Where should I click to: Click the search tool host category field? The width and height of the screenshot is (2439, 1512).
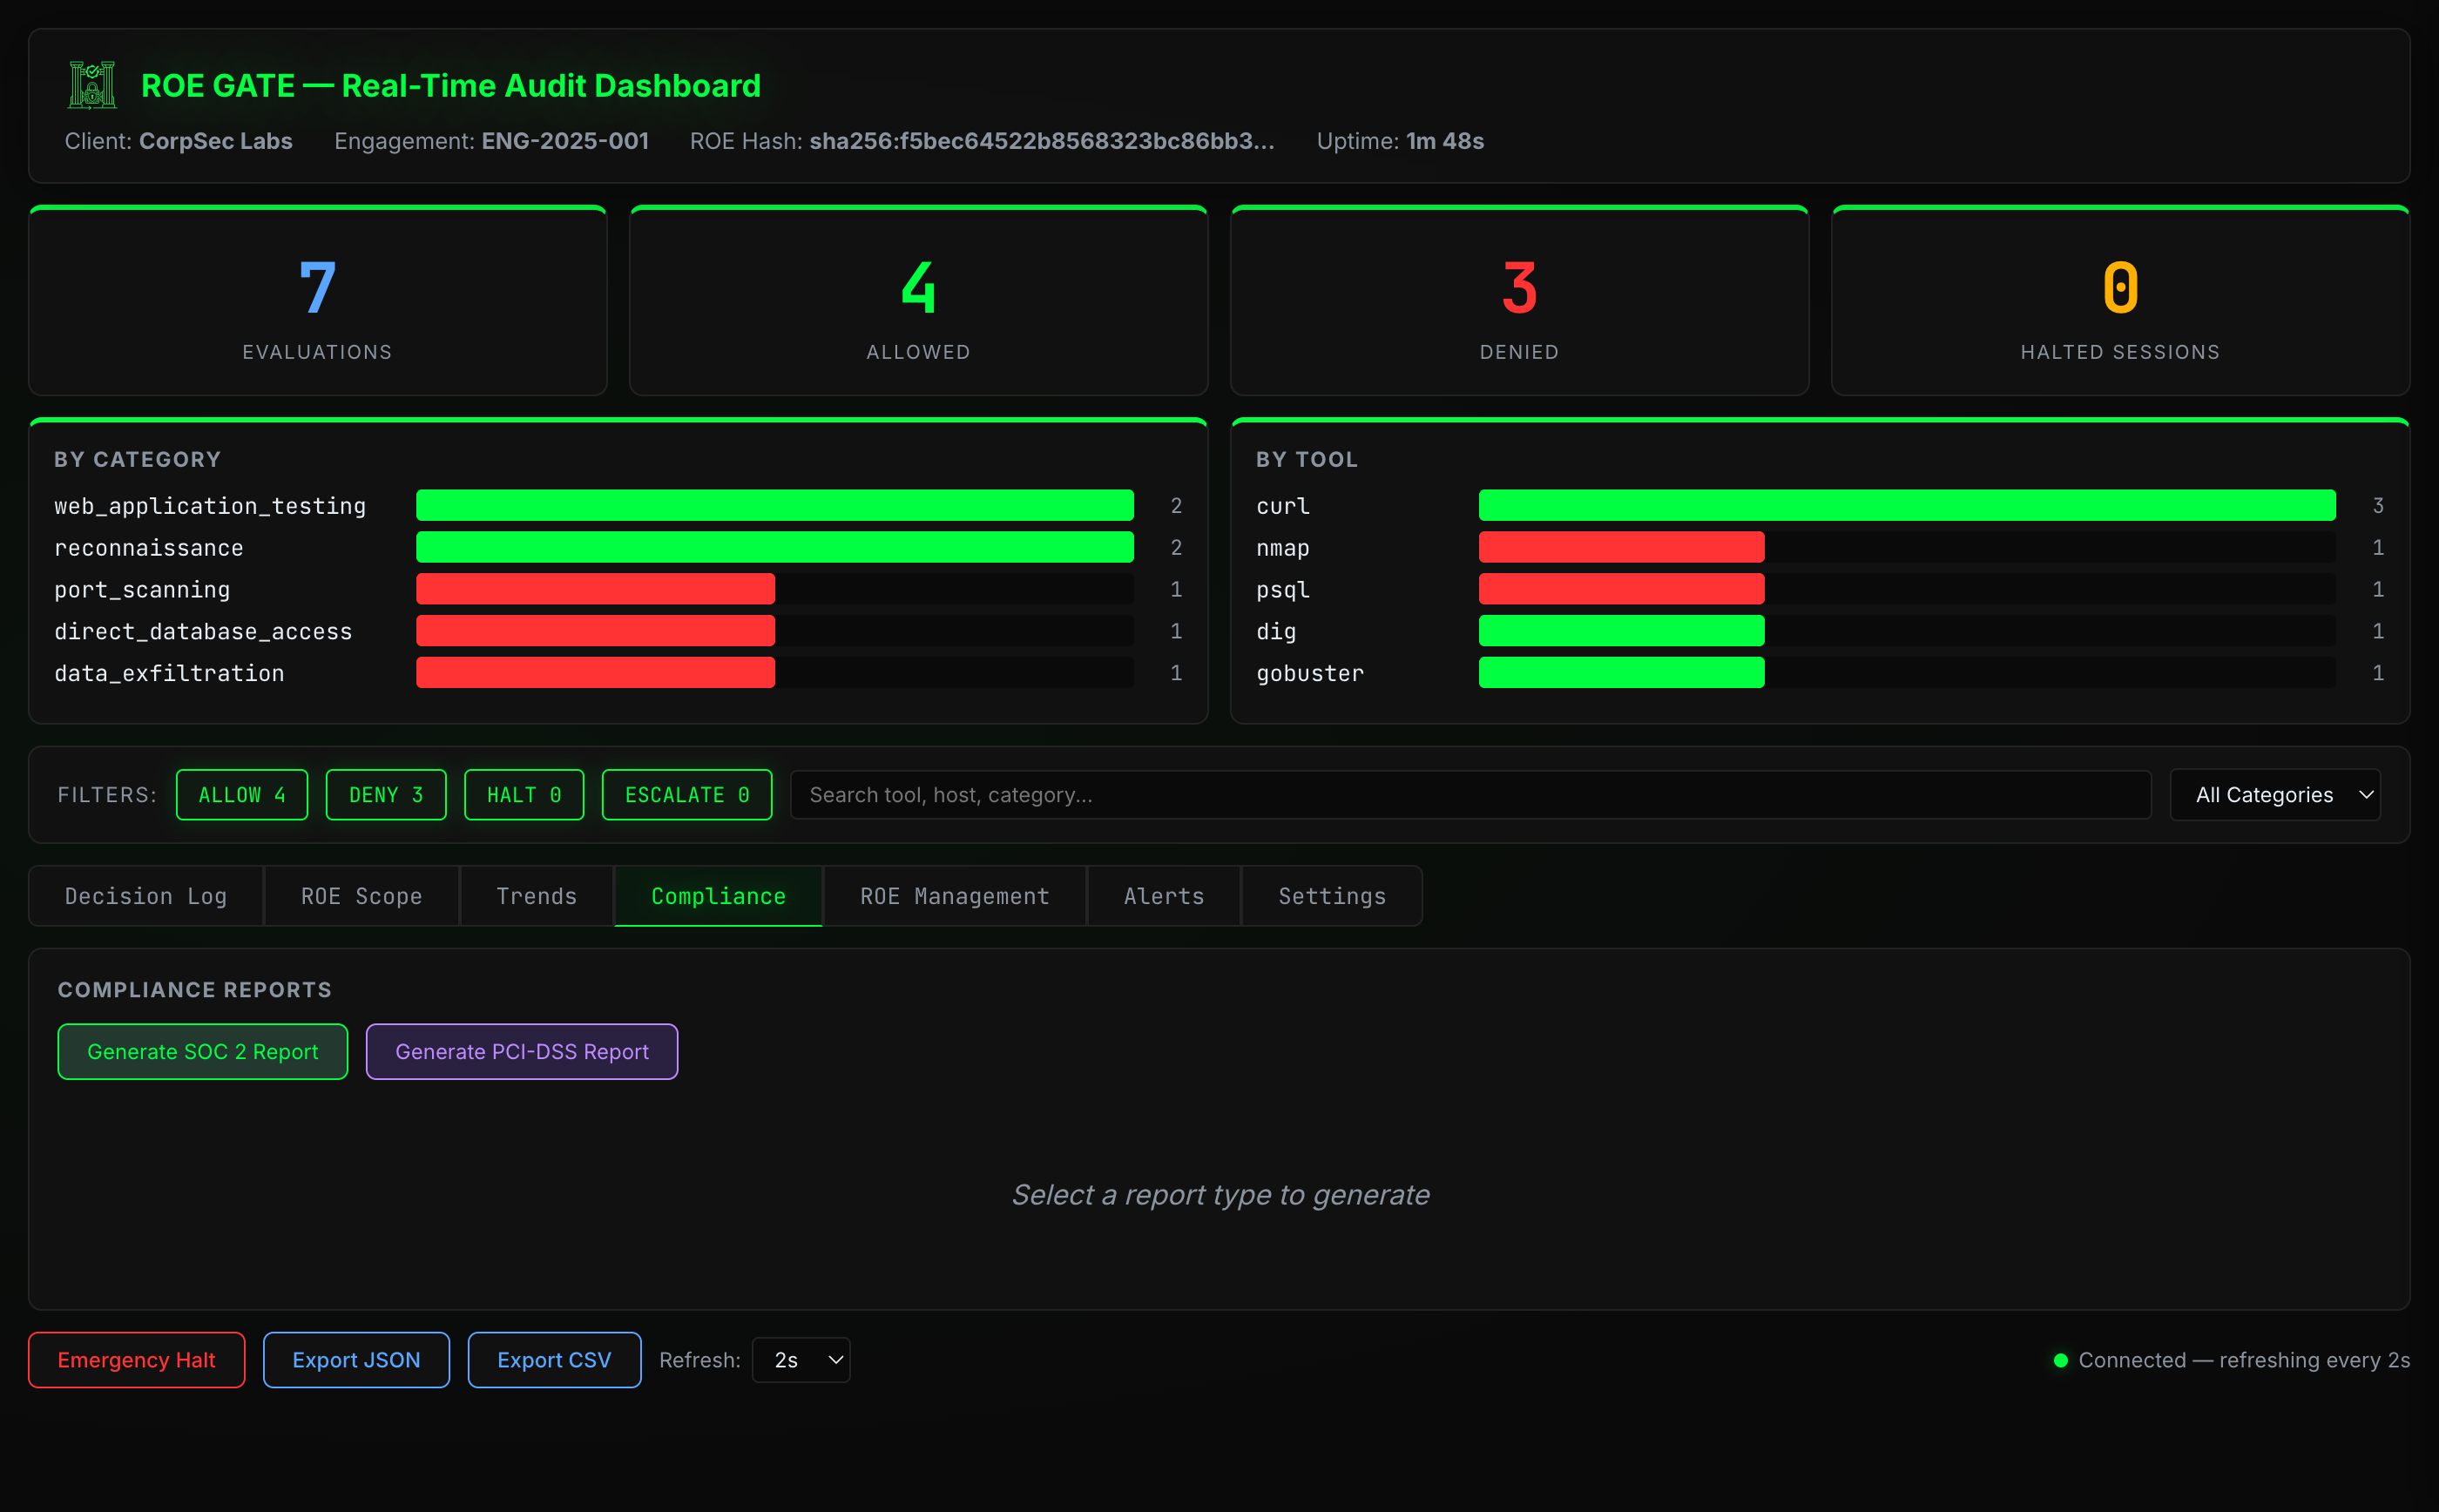(1470, 794)
